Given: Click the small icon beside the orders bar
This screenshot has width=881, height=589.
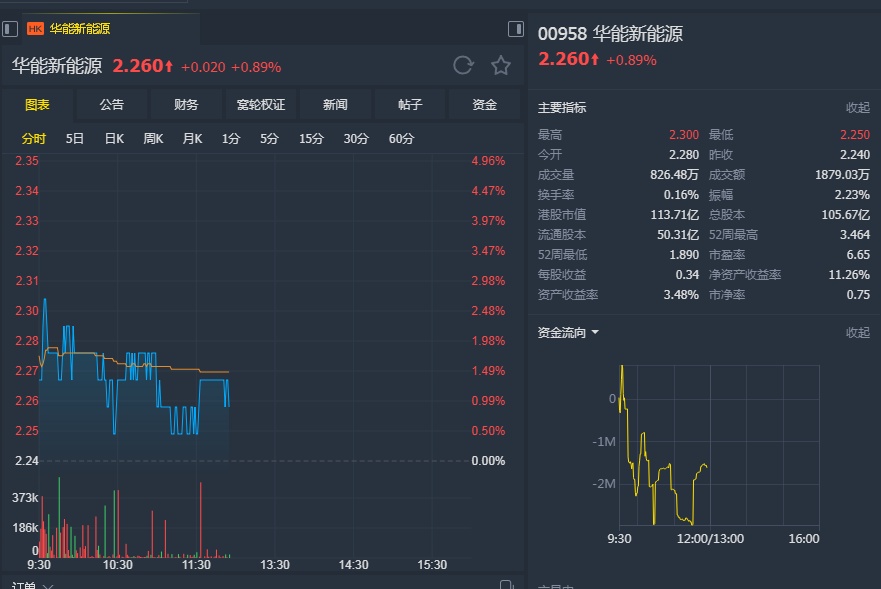Looking at the screenshot, I should click(x=507, y=585).
